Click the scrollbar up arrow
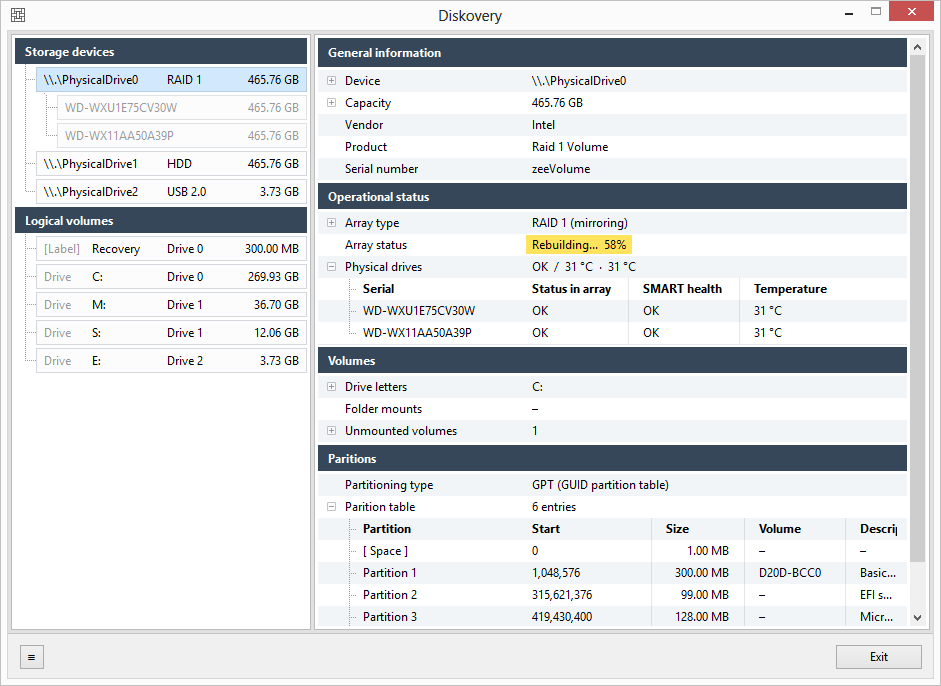This screenshot has height=686, width=941. (x=917, y=47)
